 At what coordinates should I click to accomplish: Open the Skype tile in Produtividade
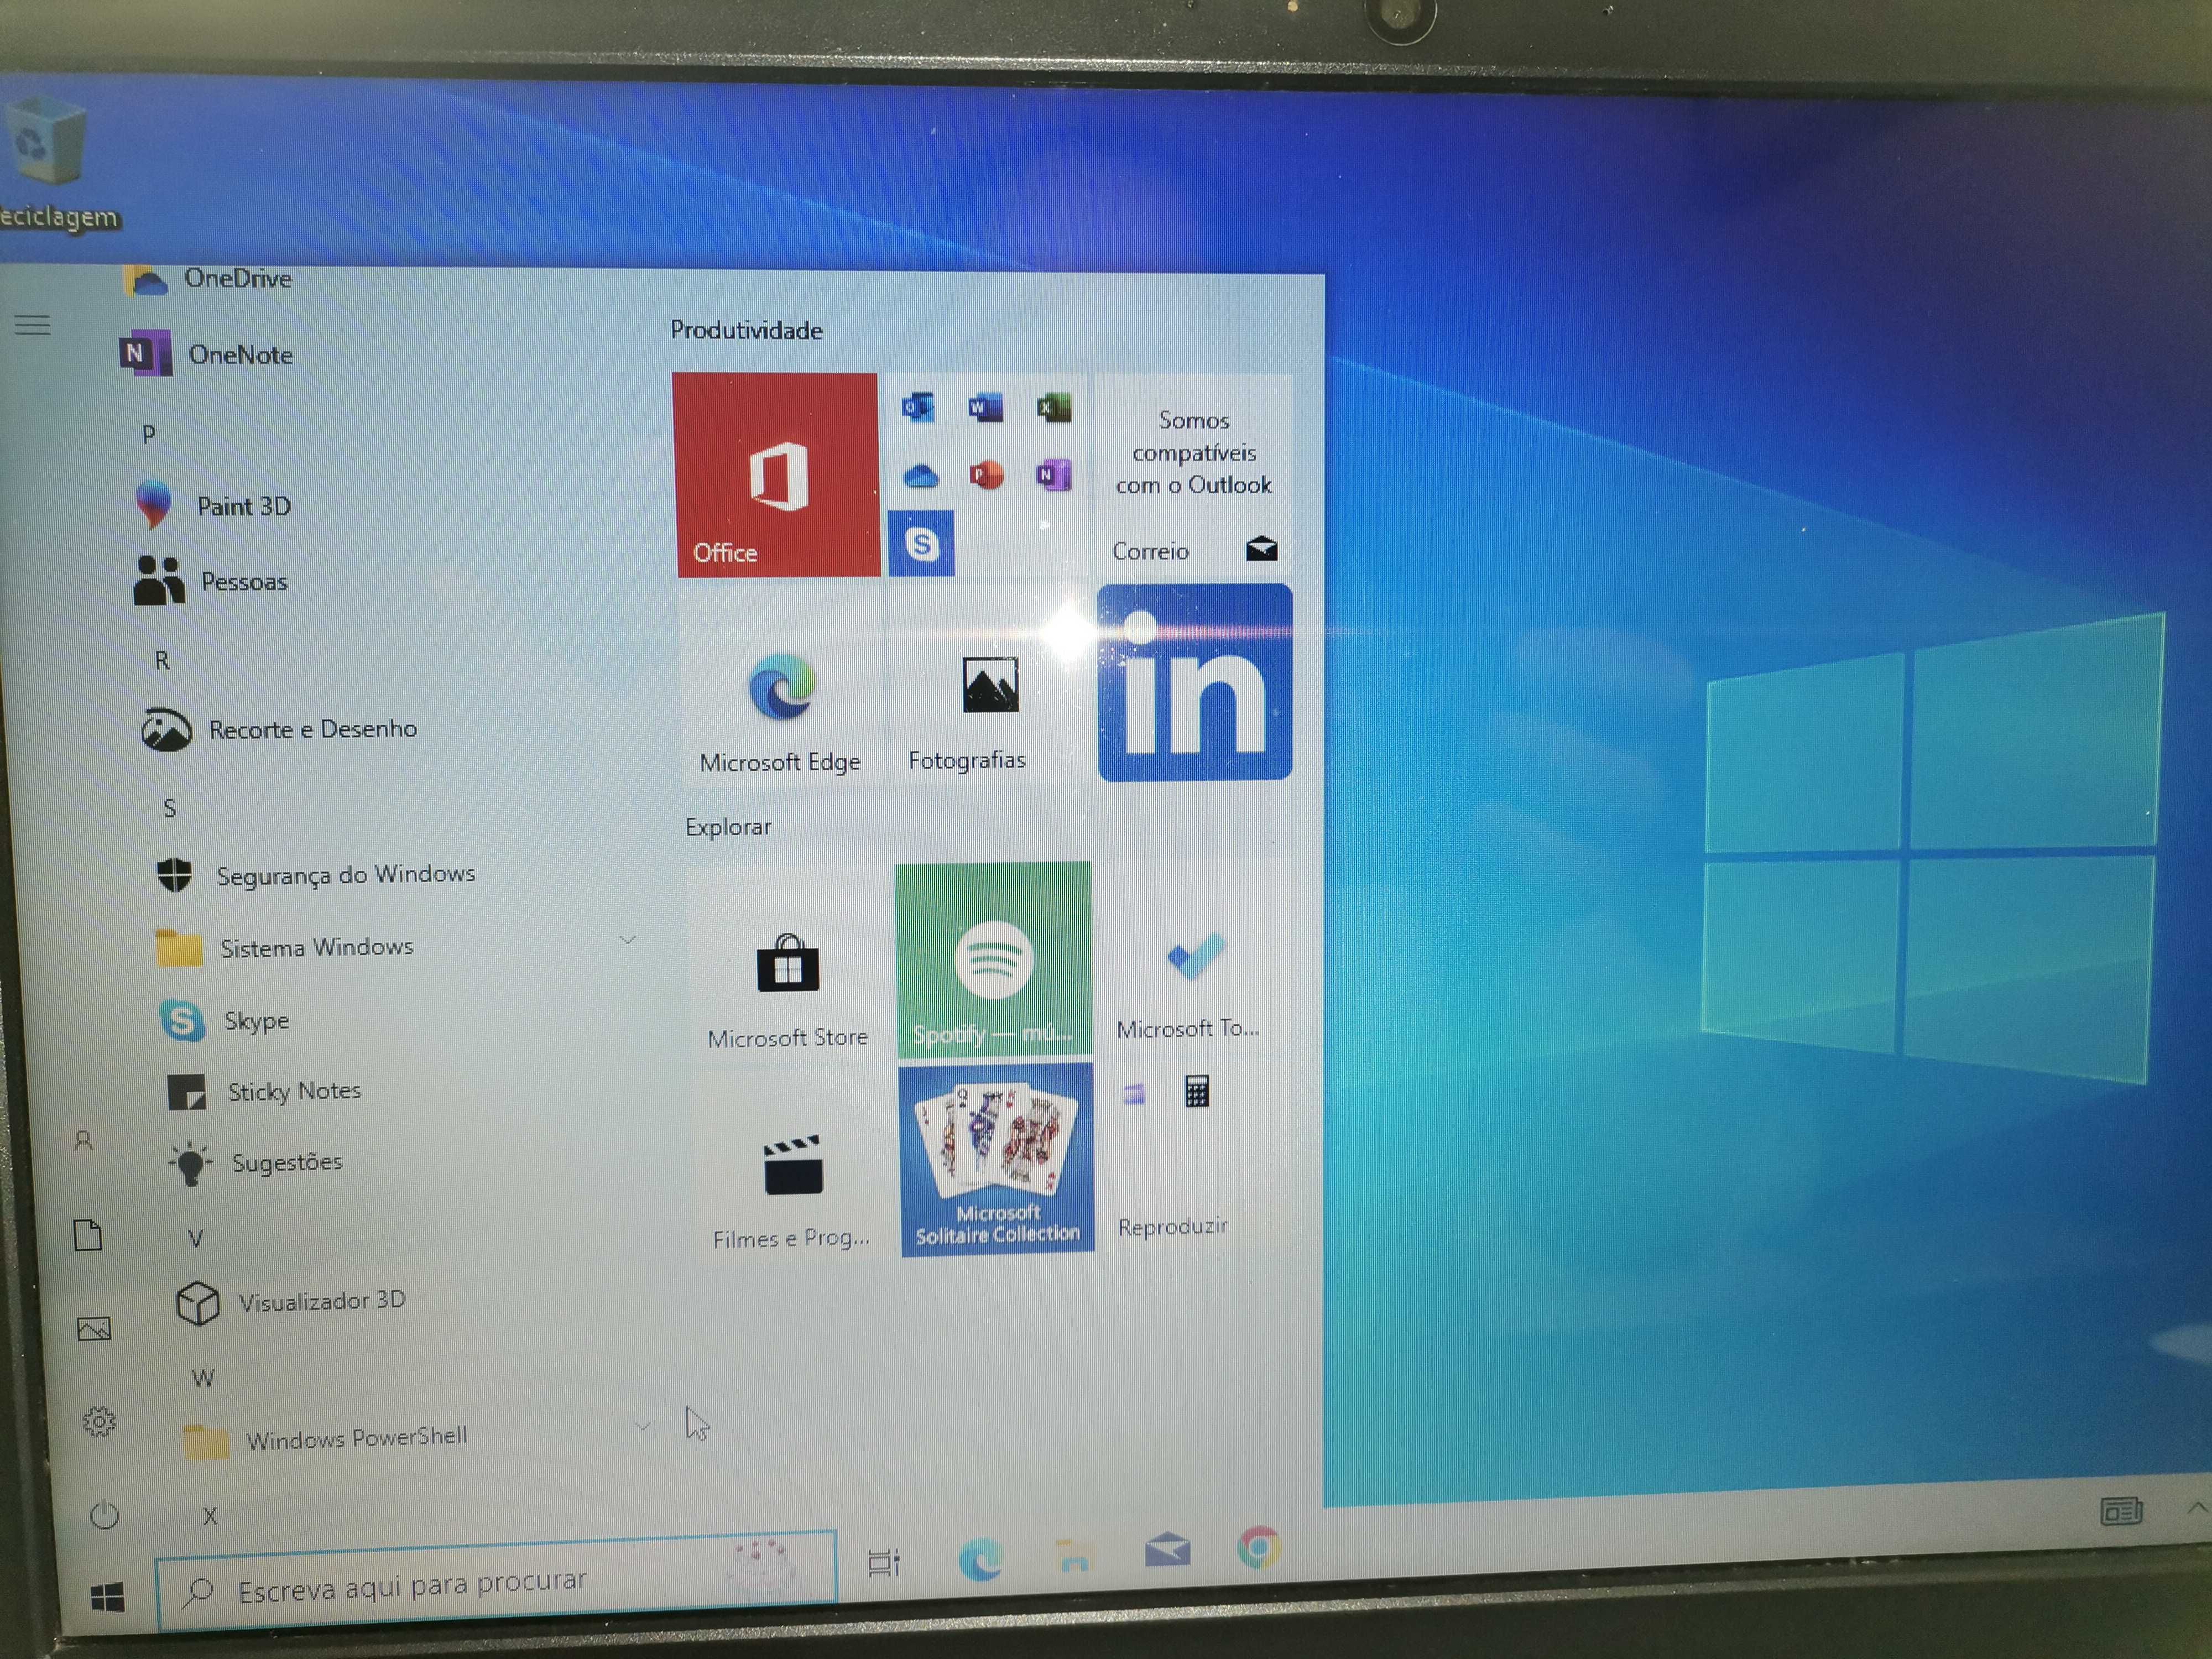click(x=921, y=544)
